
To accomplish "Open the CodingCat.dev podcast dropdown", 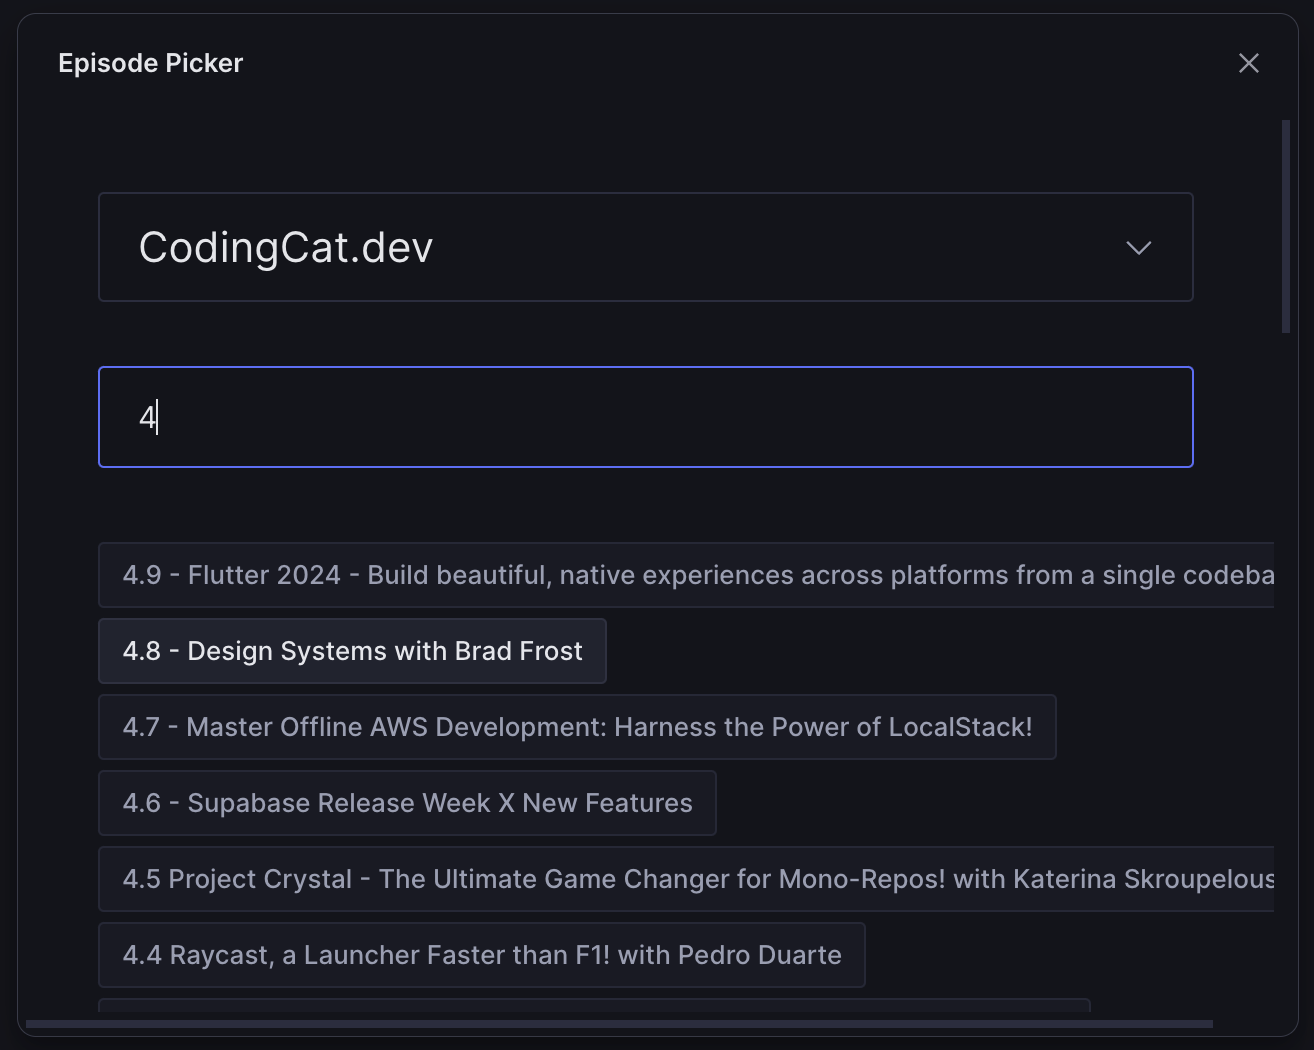I will [x=645, y=247].
